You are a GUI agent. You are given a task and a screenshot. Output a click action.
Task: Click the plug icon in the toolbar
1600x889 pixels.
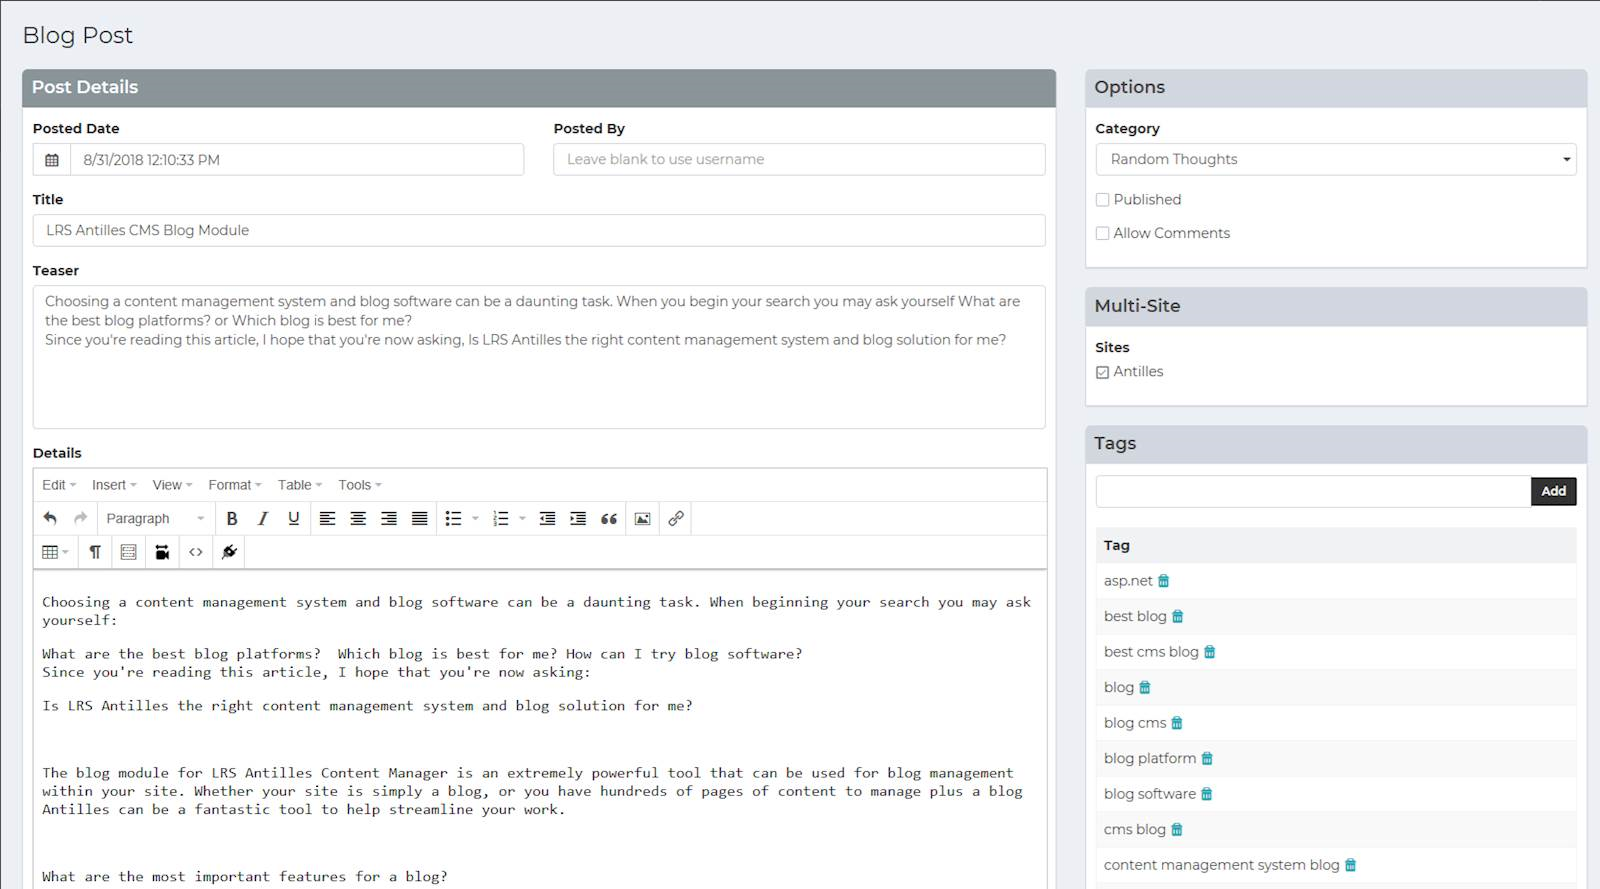pyautogui.click(x=229, y=552)
